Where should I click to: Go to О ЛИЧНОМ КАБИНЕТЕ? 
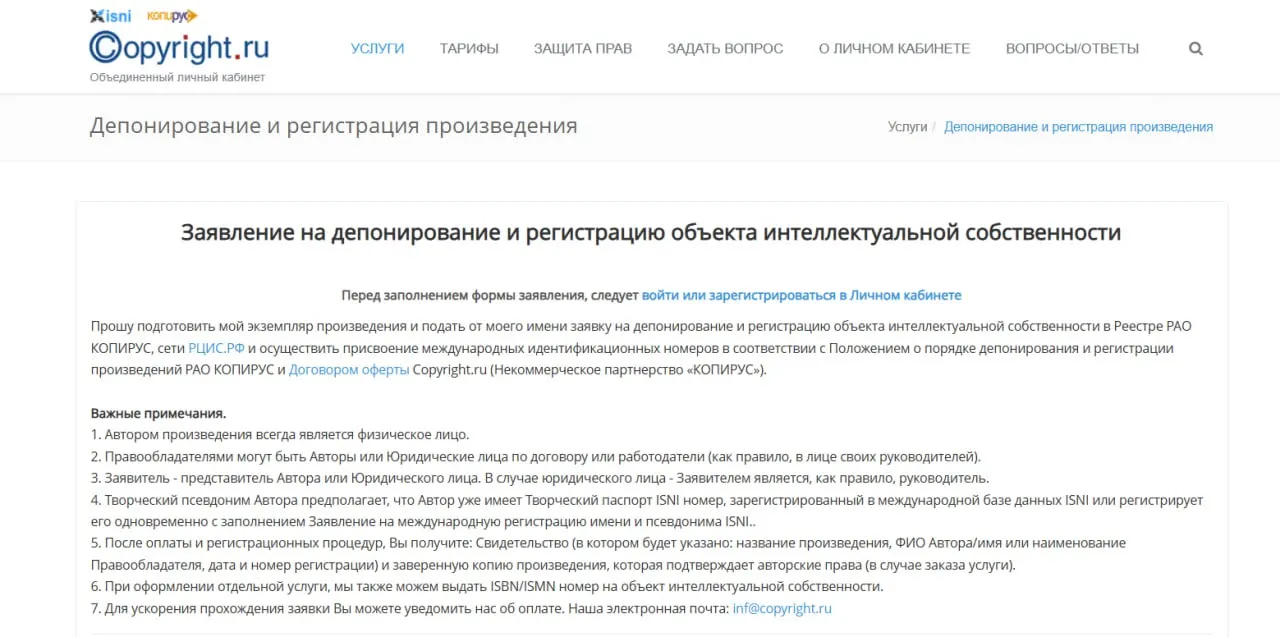tap(894, 47)
